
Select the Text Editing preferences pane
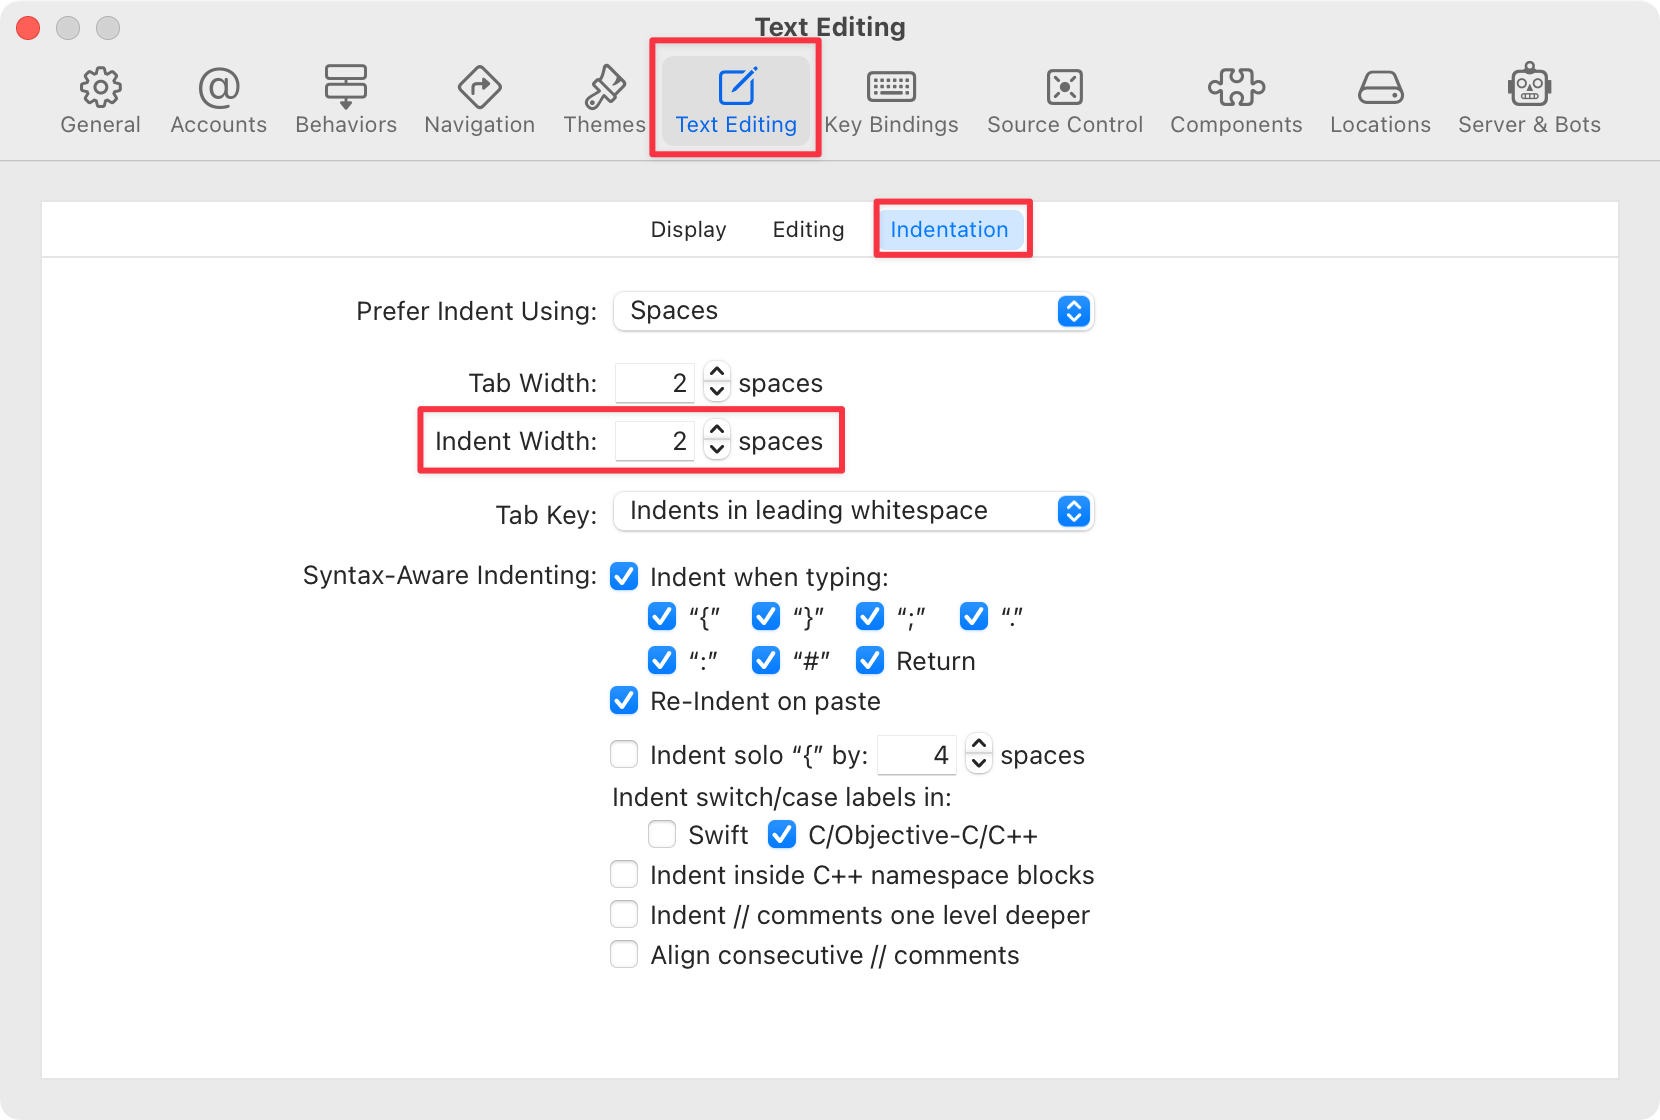coord(736,101)
